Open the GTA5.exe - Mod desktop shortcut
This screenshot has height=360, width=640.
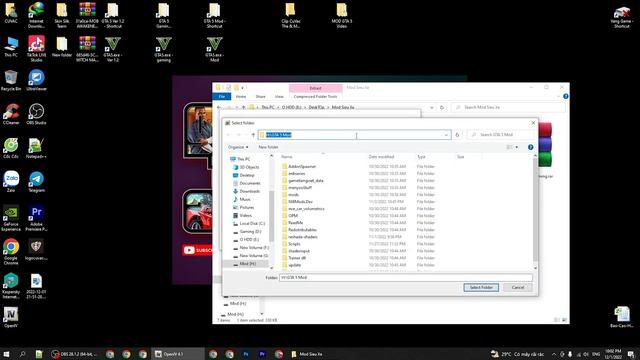(x=214, y=49)
